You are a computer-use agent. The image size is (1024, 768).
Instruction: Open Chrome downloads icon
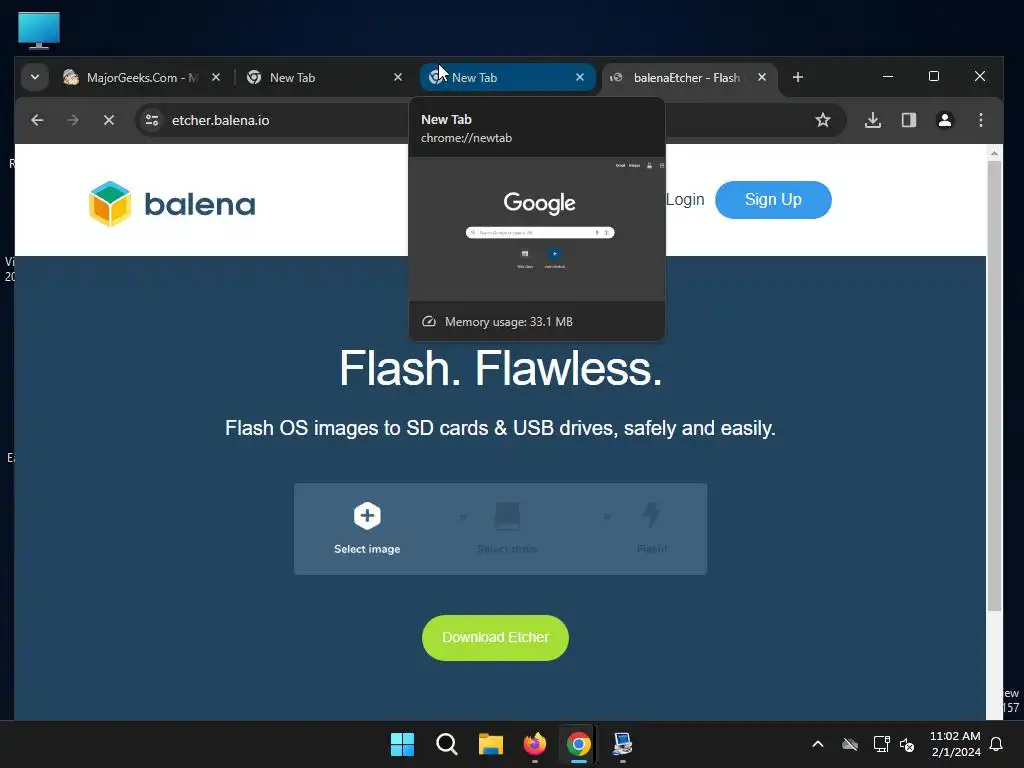[873, 120]
